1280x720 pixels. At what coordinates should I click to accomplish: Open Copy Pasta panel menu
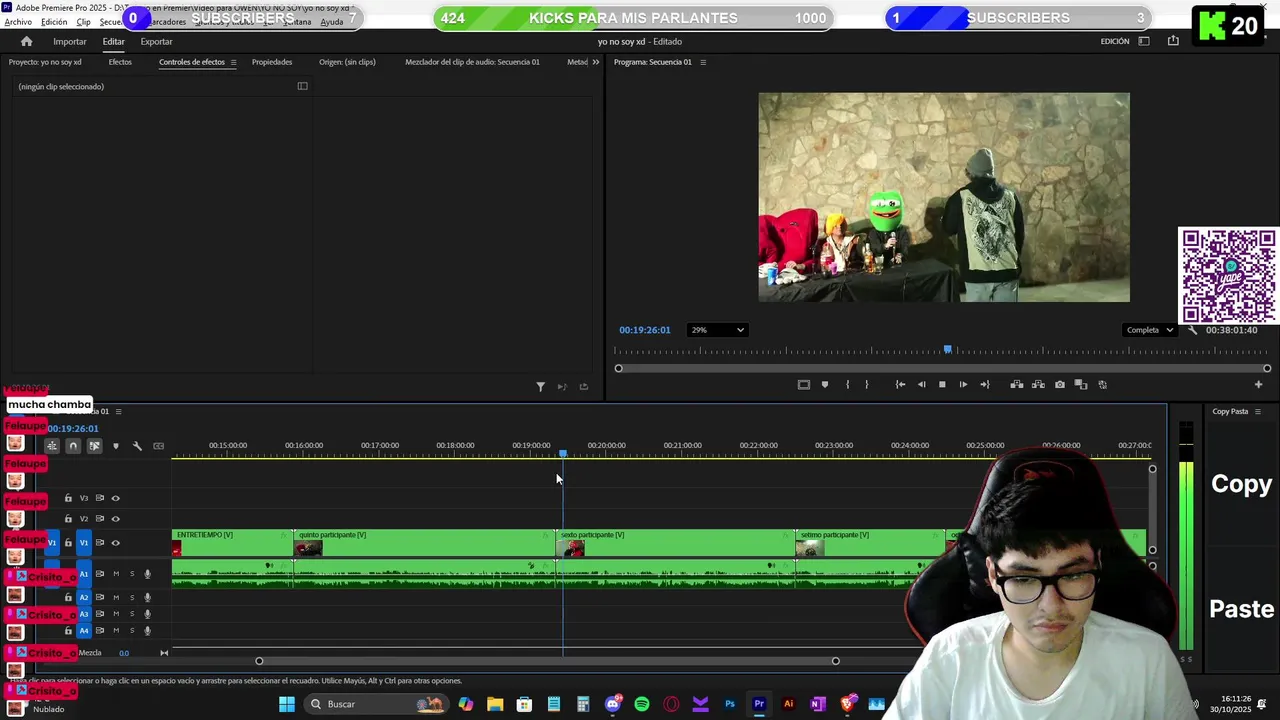coord(1257,411)
